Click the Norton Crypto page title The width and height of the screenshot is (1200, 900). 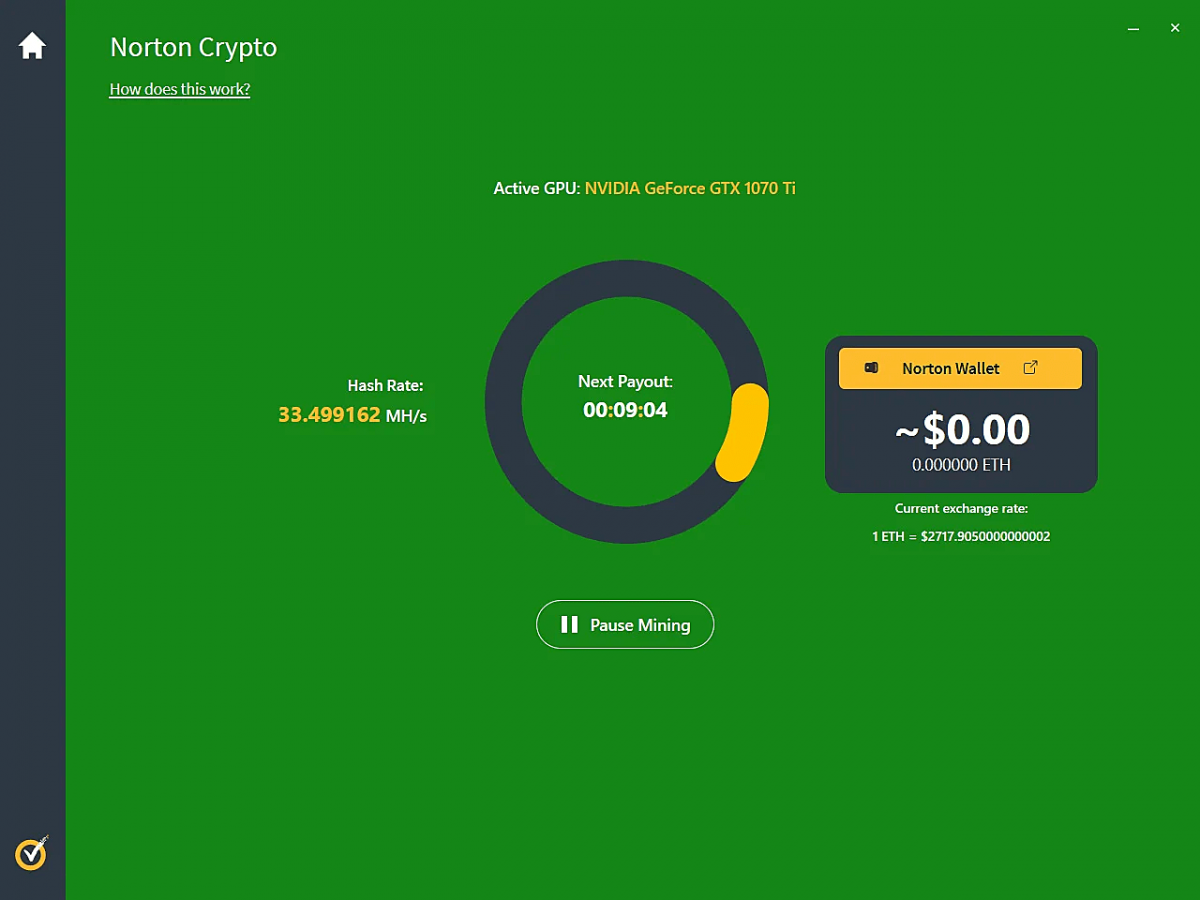(x=193, y=47)
